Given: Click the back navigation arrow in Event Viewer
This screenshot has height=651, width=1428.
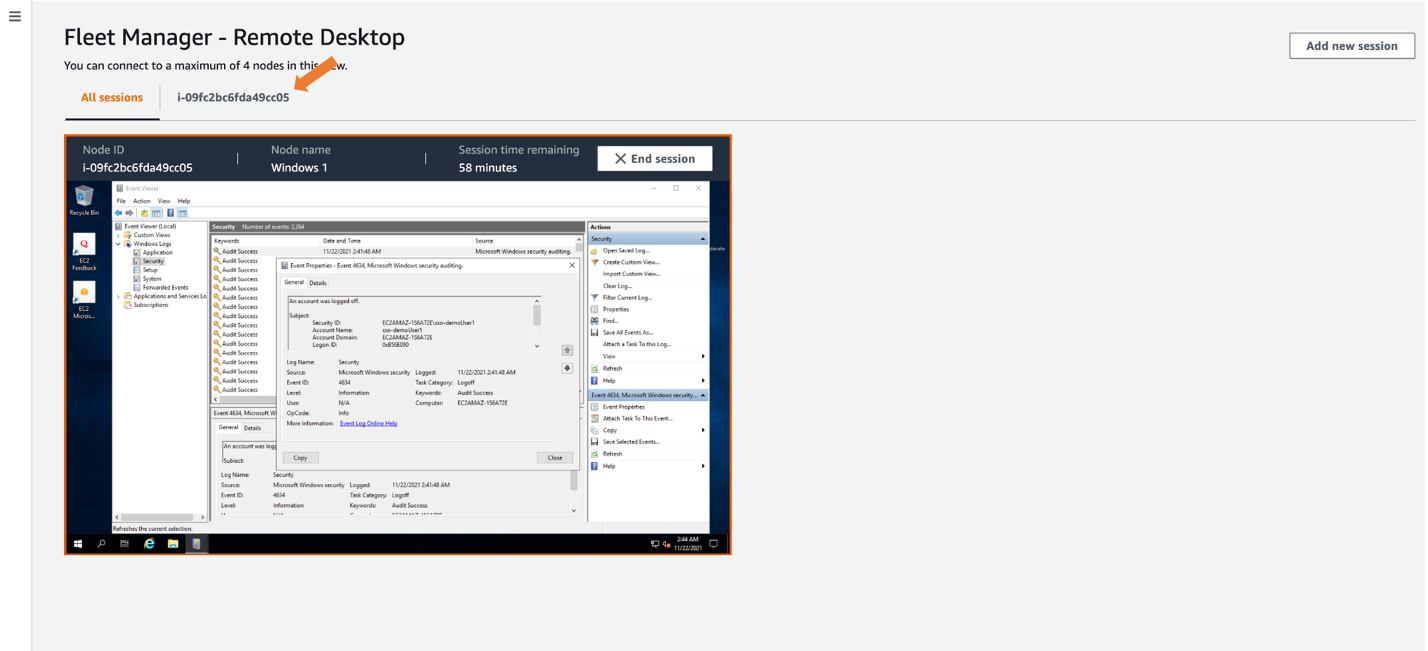Looking at the screenshot, I should [118, 213].
